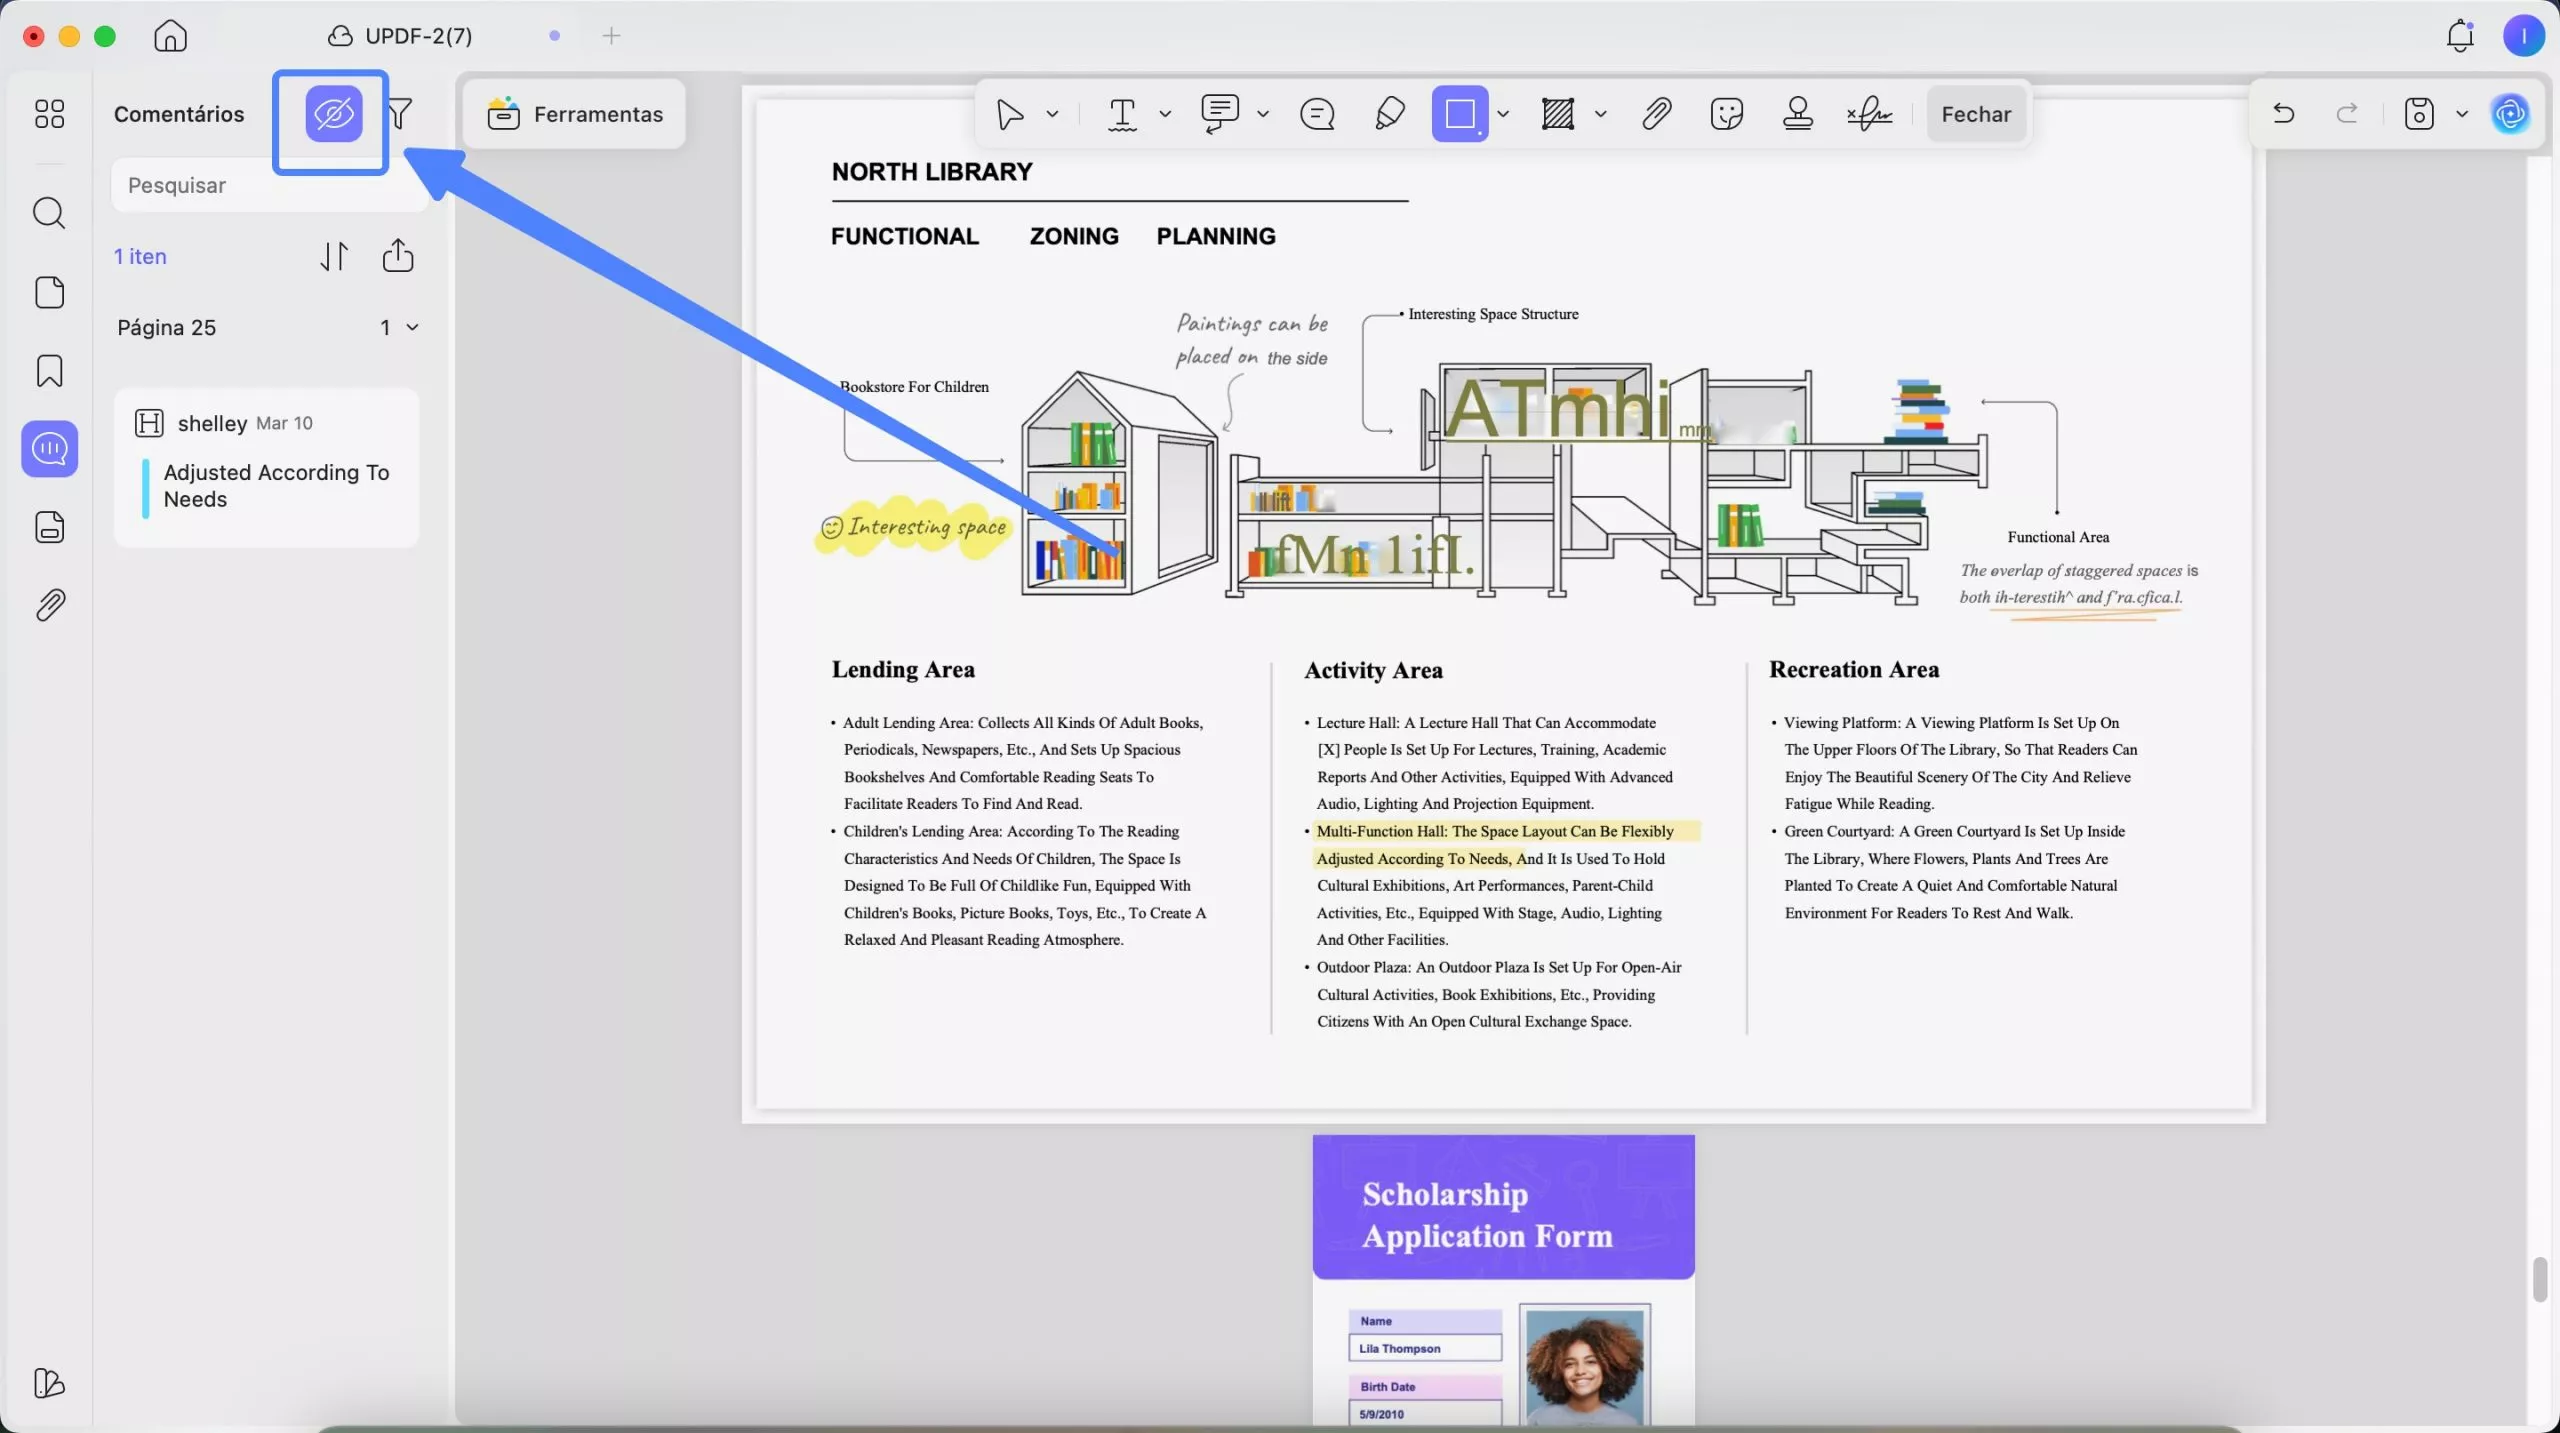Viewport: 2560px width, 1433px height.
Task: Open the bookmarks panel icon
Action: (x=49, y=371)
